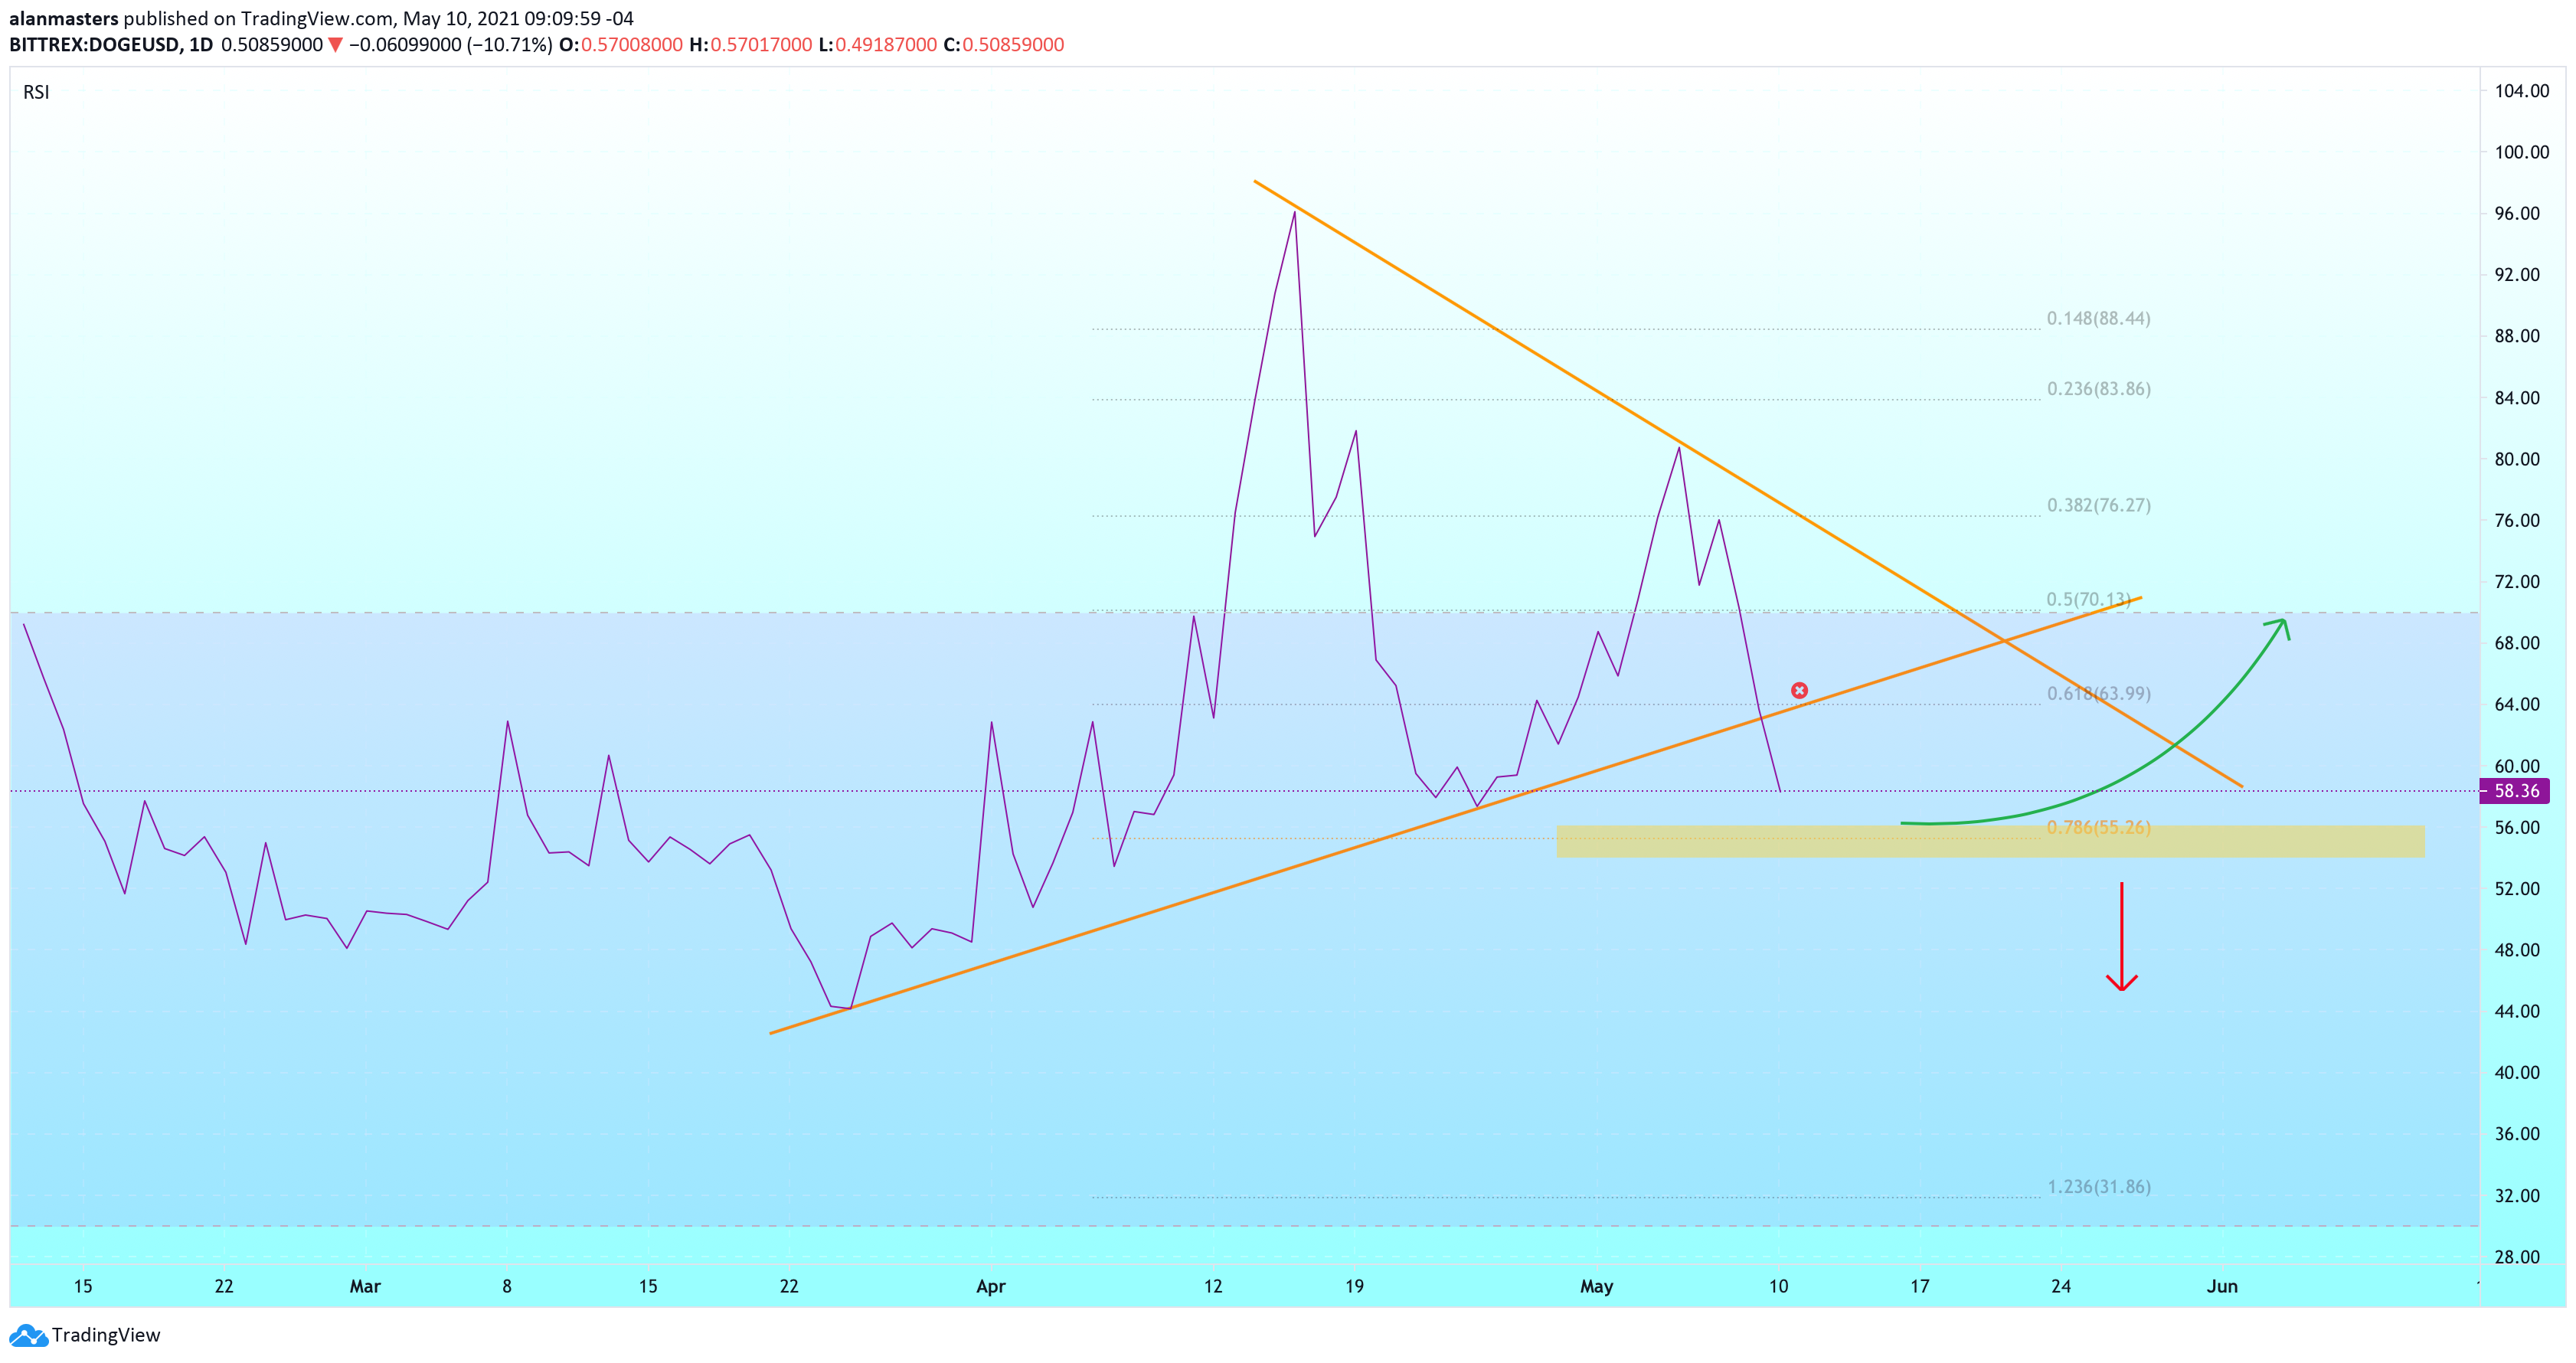
Task: Click the 24 date label on the time axis
Action: pos(2061,1286)
